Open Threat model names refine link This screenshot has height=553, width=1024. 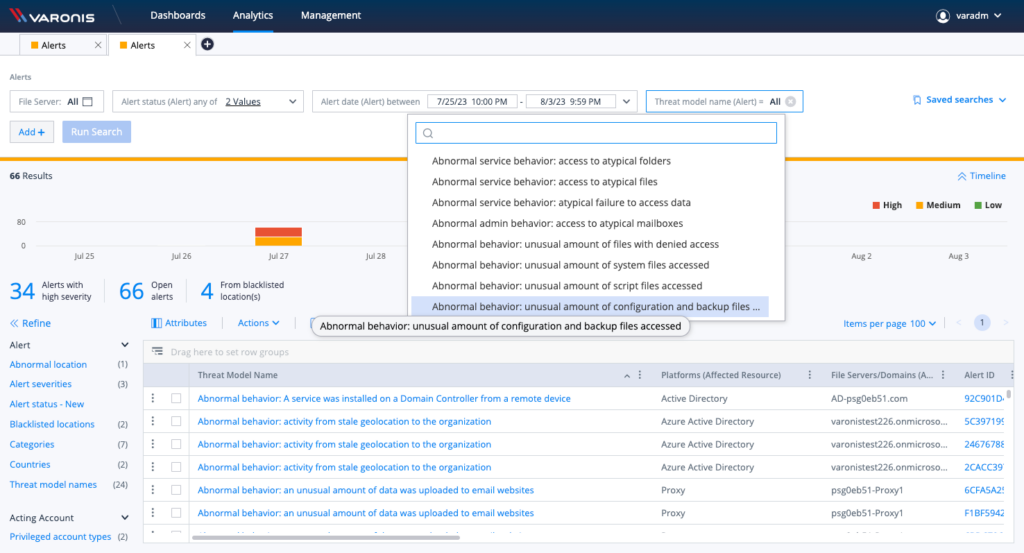coord(53,484)
